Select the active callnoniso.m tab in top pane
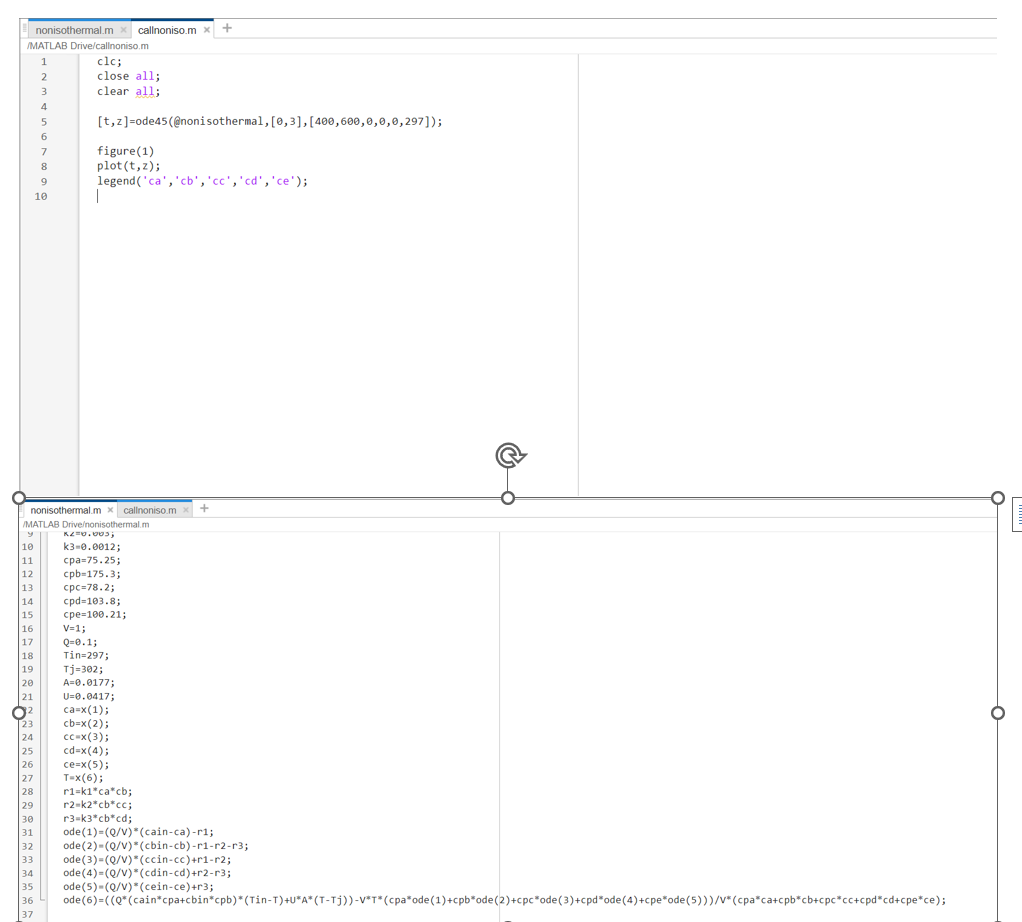This screenshot has height=922, width=1022. (168, 30)
